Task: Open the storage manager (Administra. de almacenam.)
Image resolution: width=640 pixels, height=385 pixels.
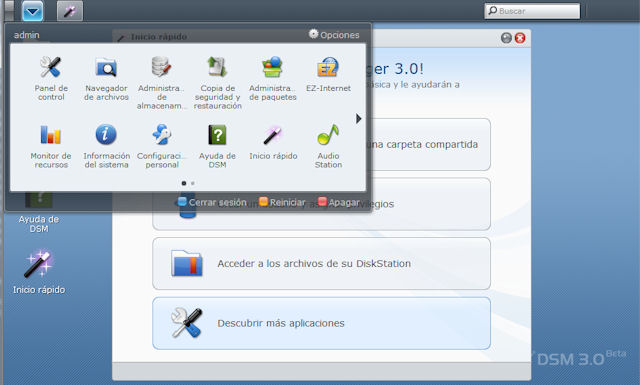Action: pyautogui.click(x=162, y=83)
